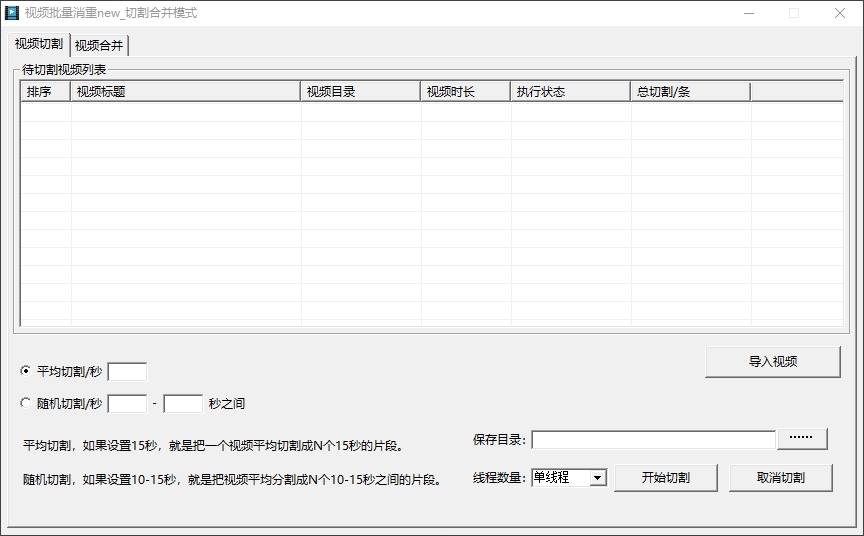Close the 视频批量消重 window
Screen dimensions: 864x536
(x=840, y=13)
